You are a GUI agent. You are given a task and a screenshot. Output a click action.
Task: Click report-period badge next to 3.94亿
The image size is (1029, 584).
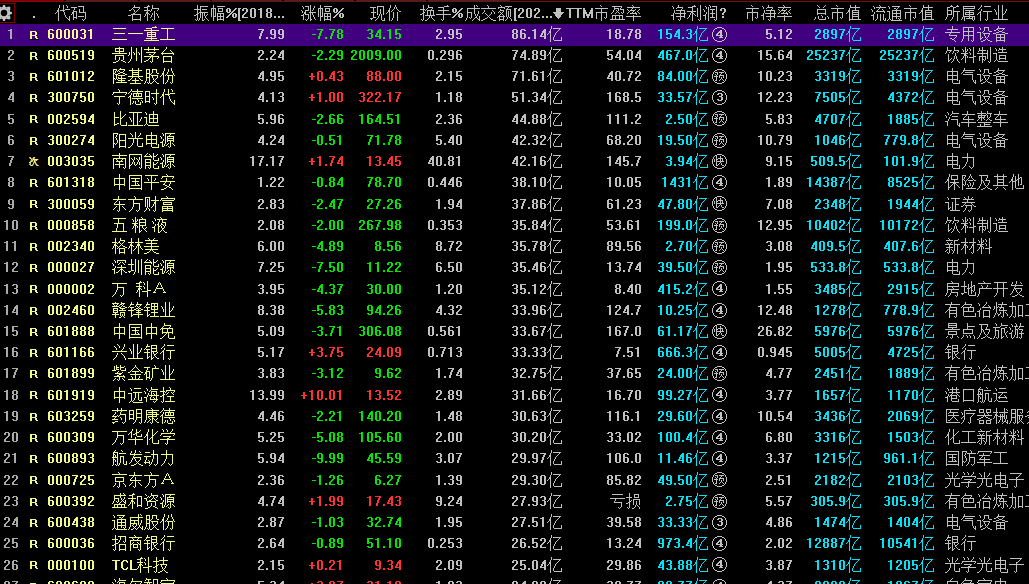coord(720,161)
